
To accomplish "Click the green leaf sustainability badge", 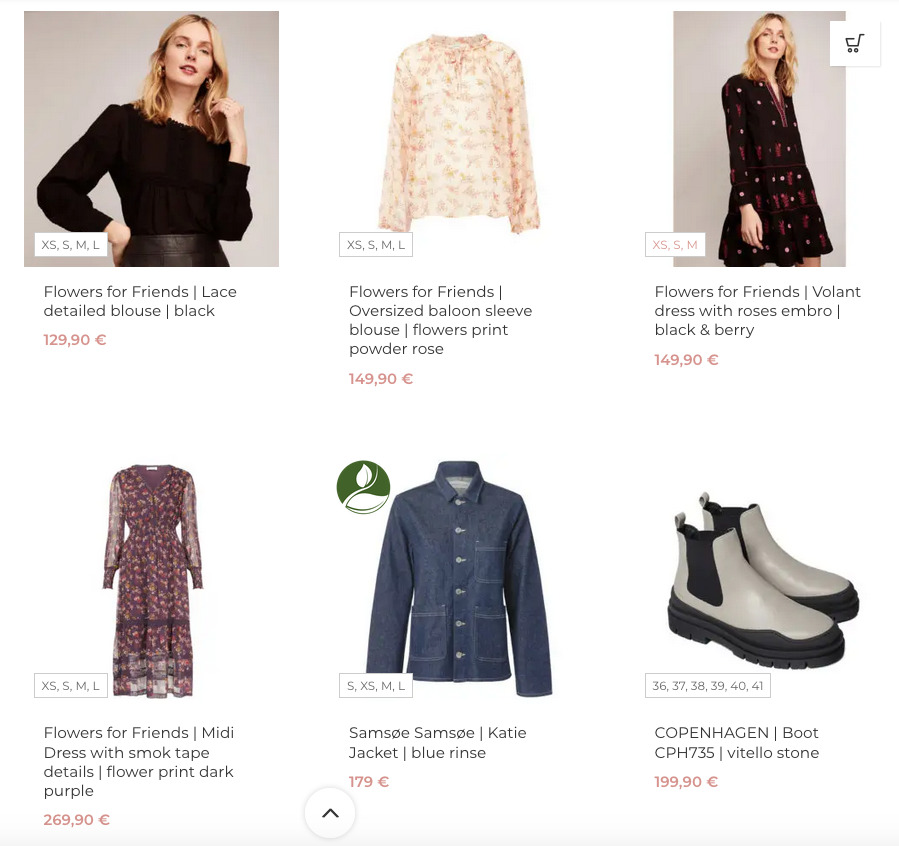I will coord(363,487).
